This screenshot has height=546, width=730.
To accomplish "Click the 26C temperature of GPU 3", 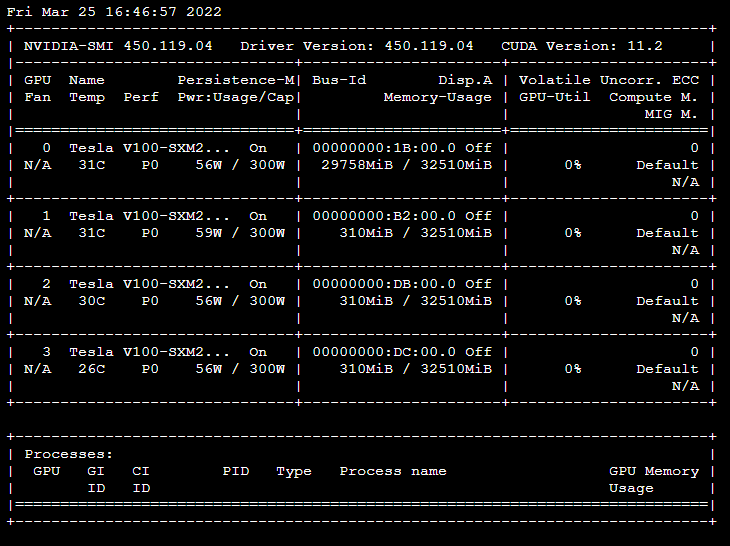I will (92, 369).
